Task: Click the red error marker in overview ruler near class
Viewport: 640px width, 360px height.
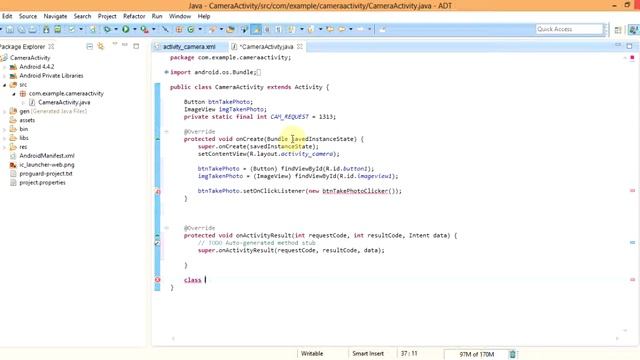Action: coord(632,280)
